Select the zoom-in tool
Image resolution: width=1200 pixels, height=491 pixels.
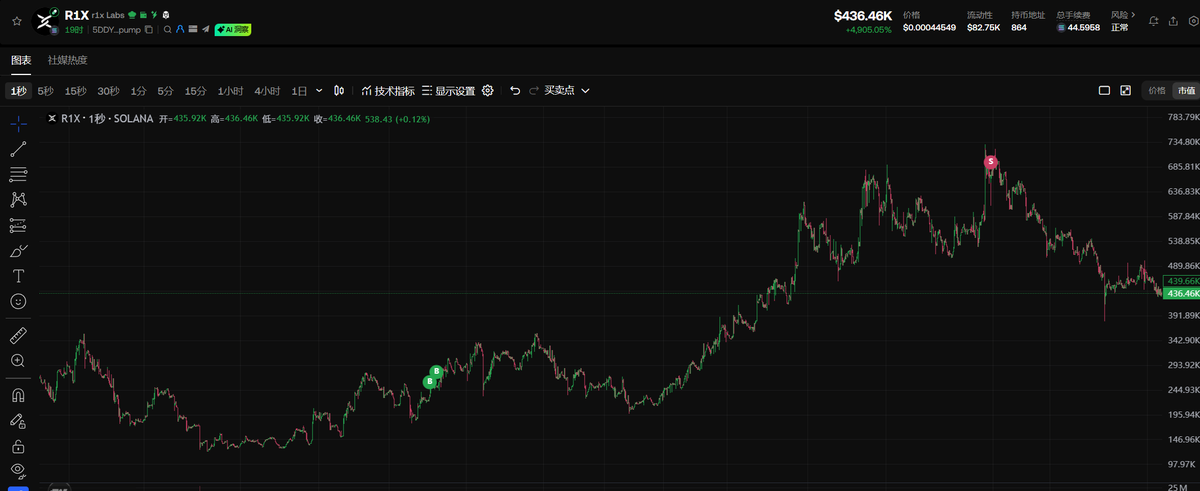(x=18, y=360)
